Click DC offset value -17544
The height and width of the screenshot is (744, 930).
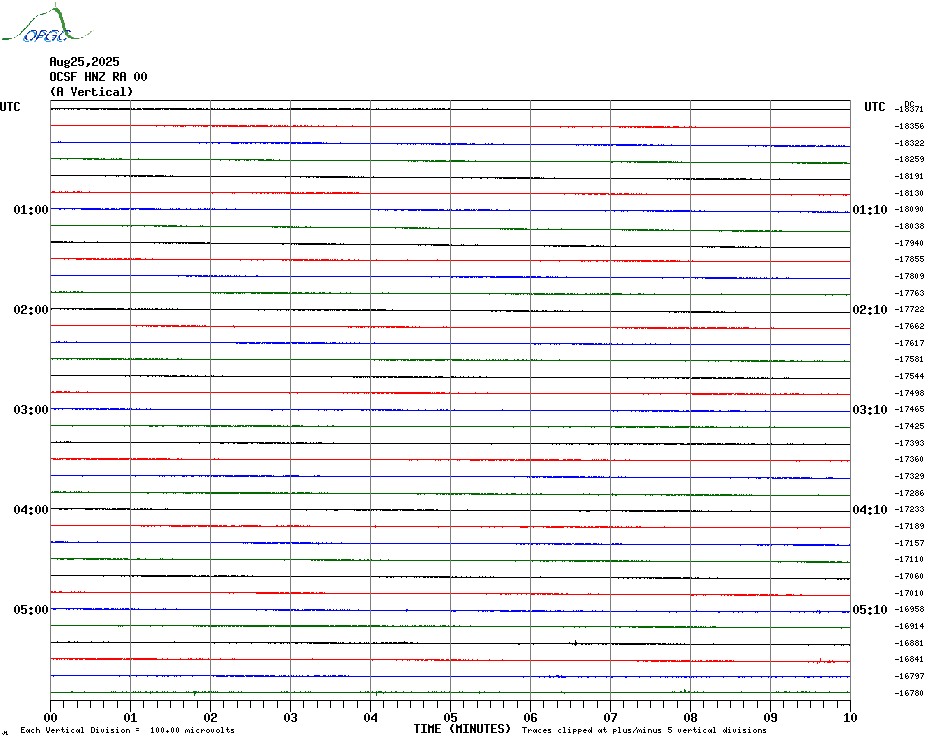[909, 376]
